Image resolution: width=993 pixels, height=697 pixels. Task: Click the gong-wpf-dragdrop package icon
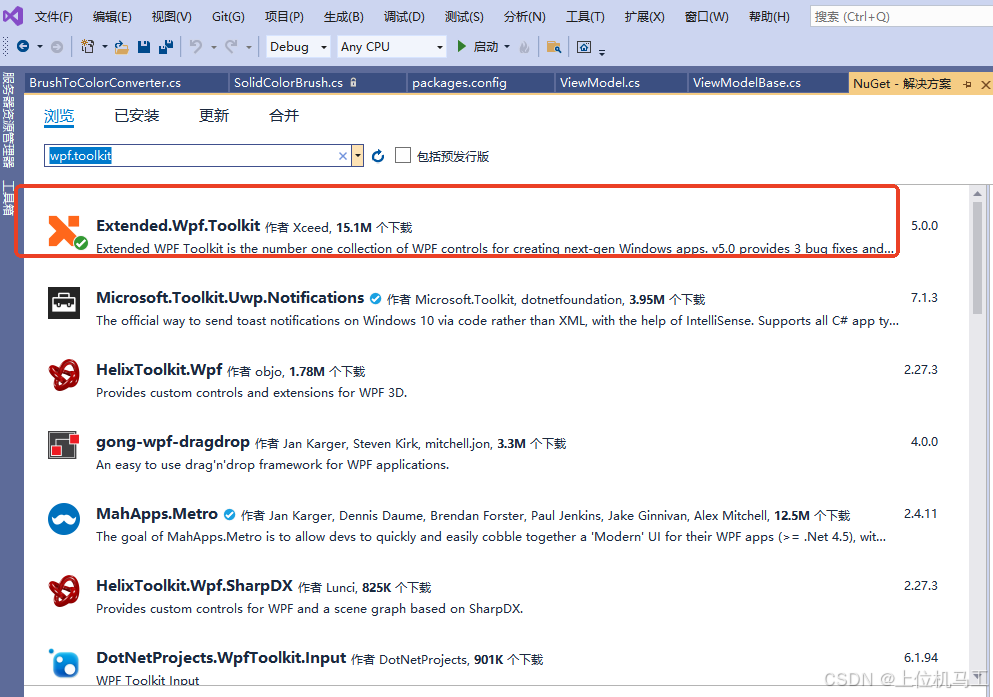coord(64,446)
